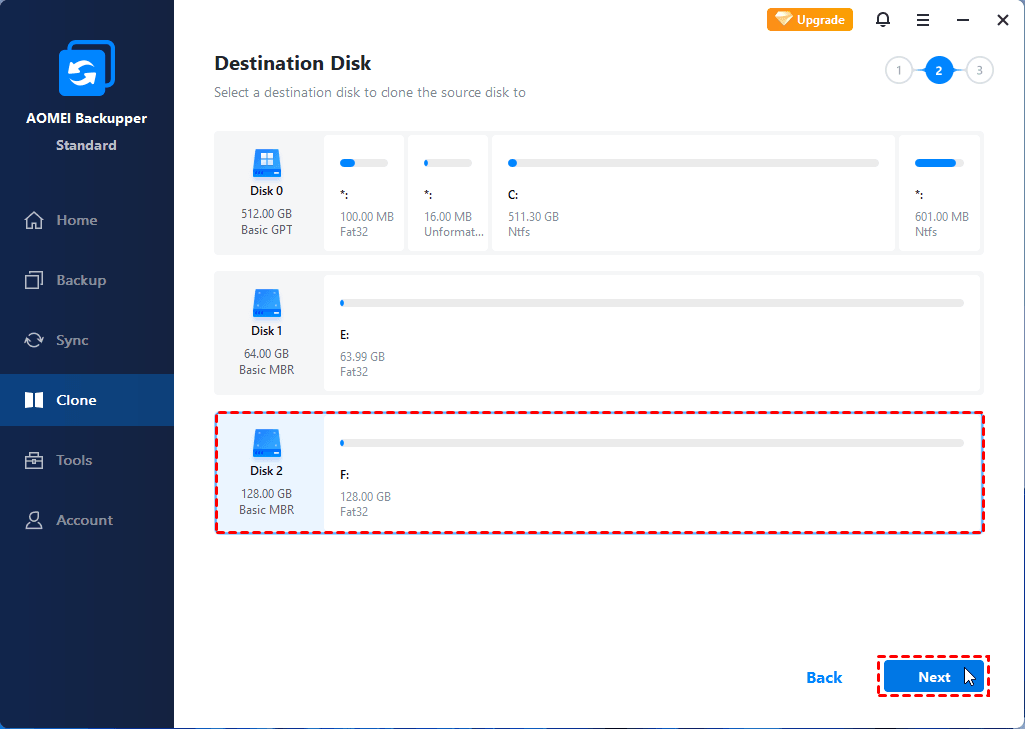Select the 100.00 MB Fat32 partition on Disk 0
Image resolution: width=1025 pixels, height=729 pixels.
(364, 193)
